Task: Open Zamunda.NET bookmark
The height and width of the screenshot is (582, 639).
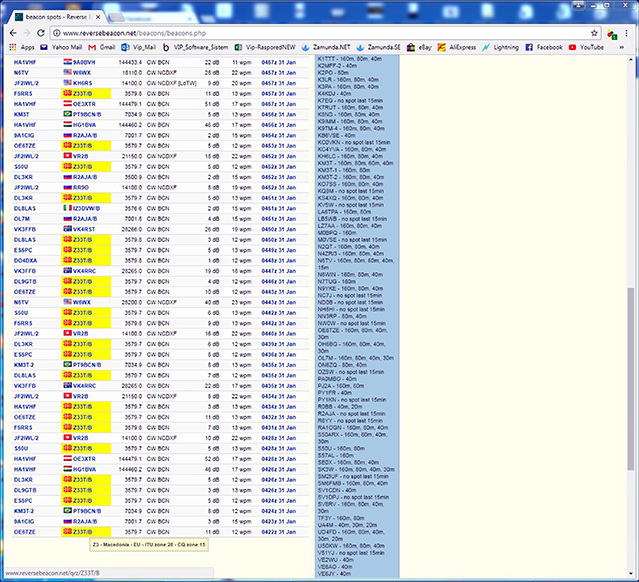Action: pos(326,47)
